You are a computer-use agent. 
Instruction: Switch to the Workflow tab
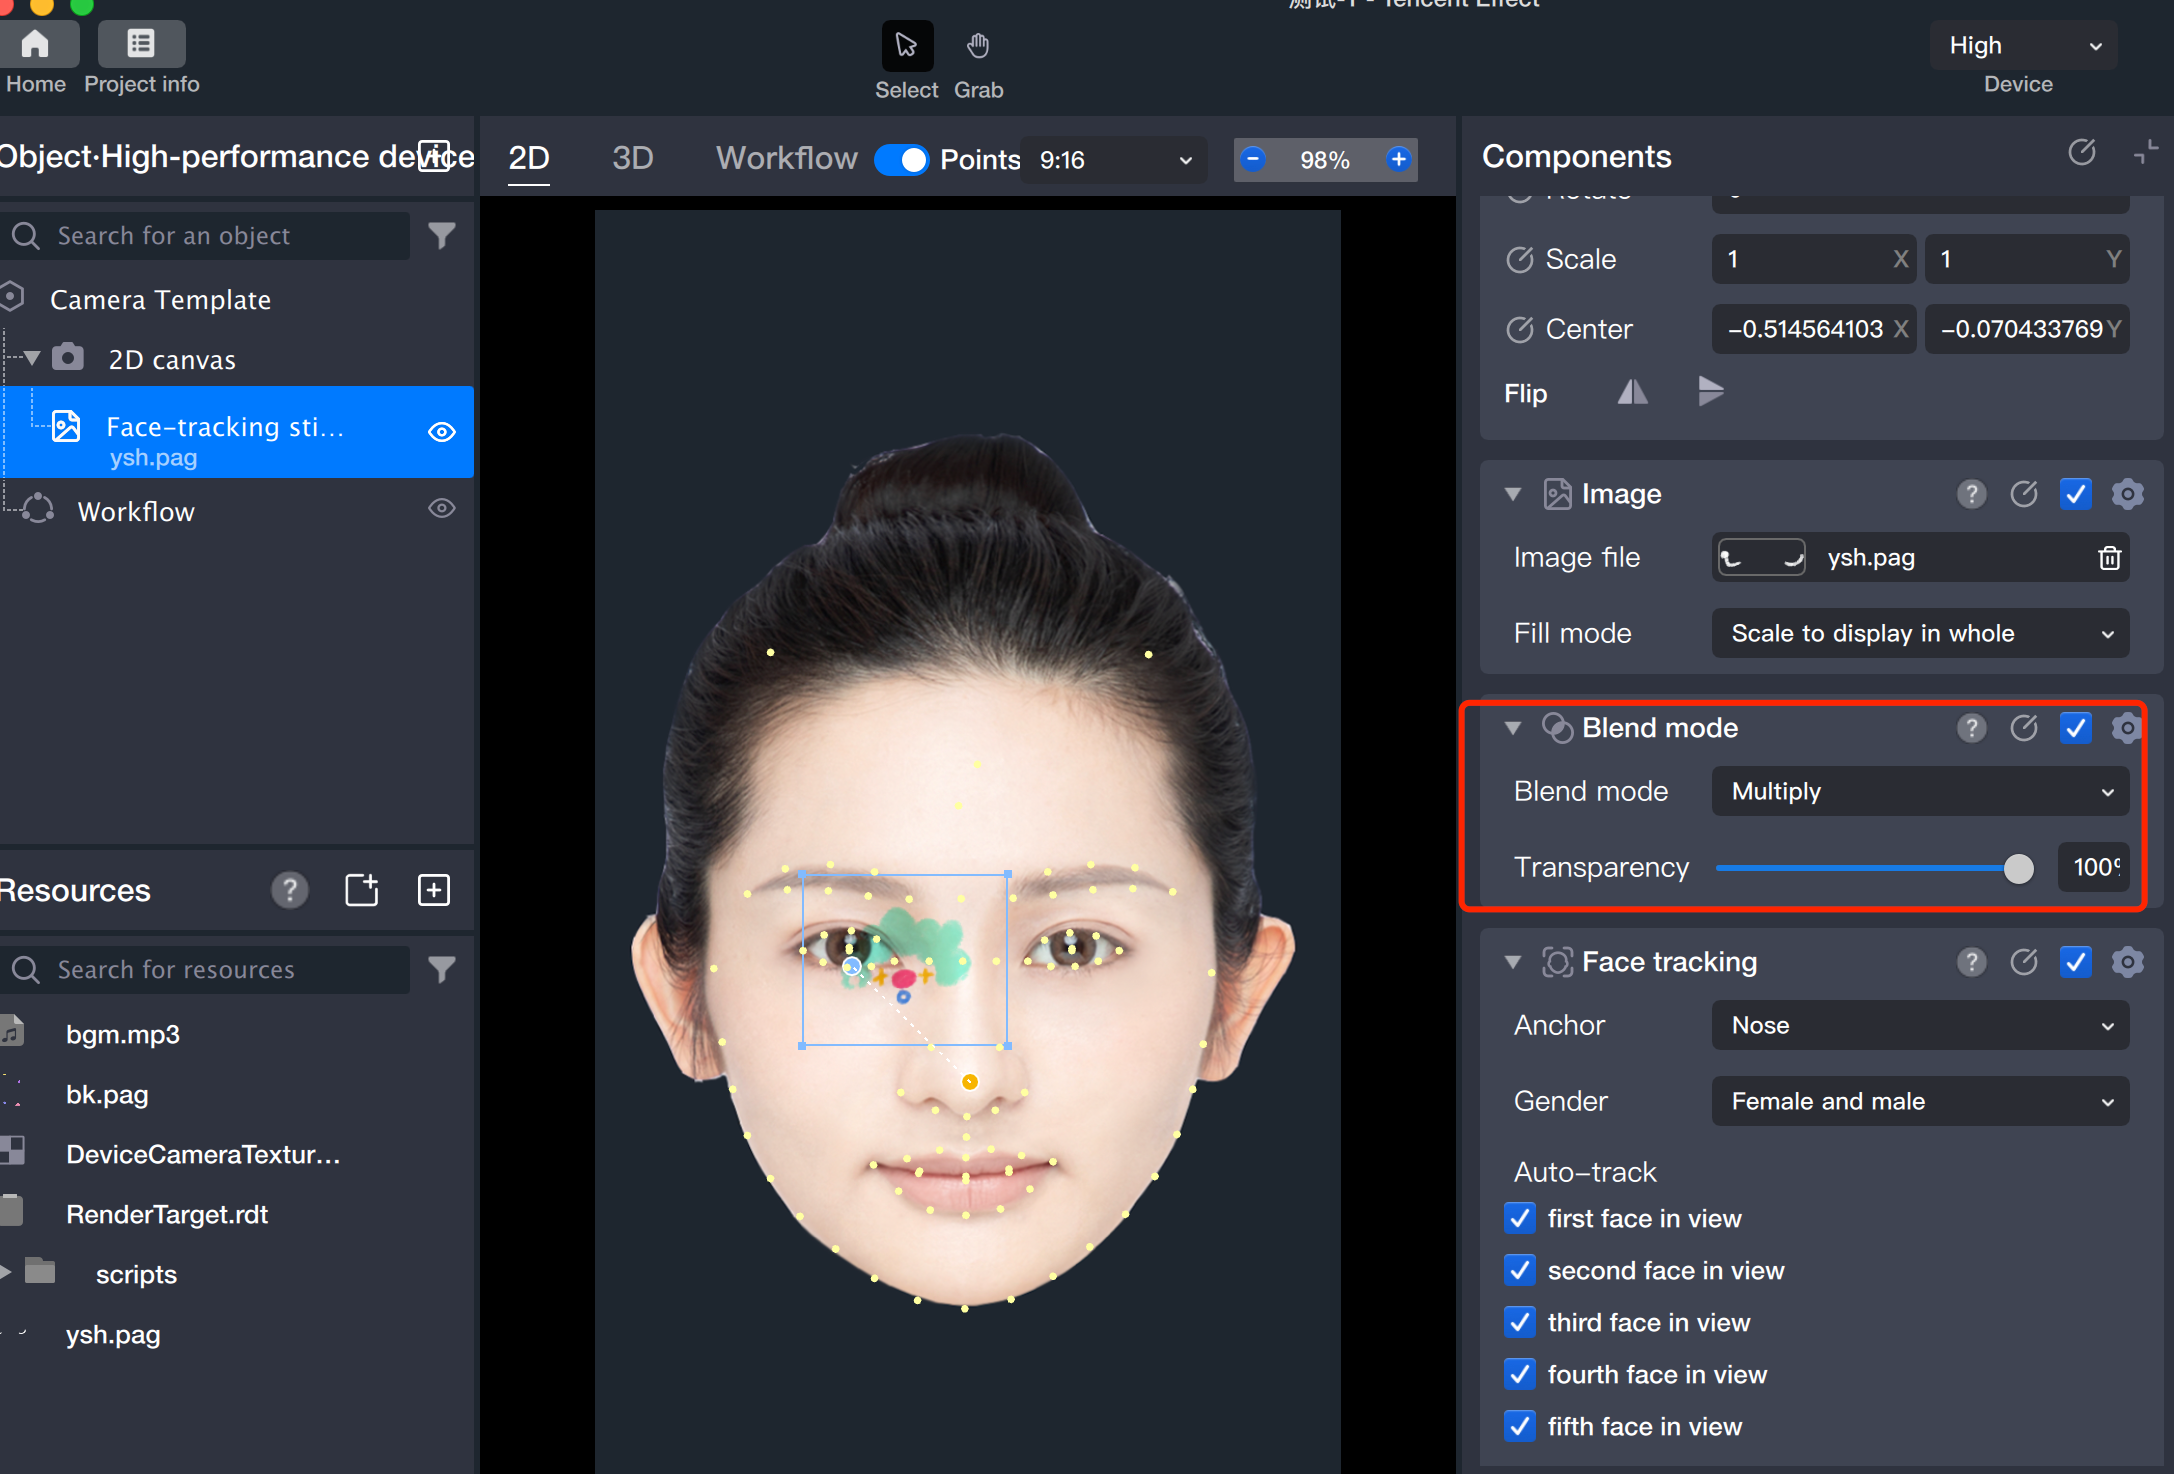[786, 158]
